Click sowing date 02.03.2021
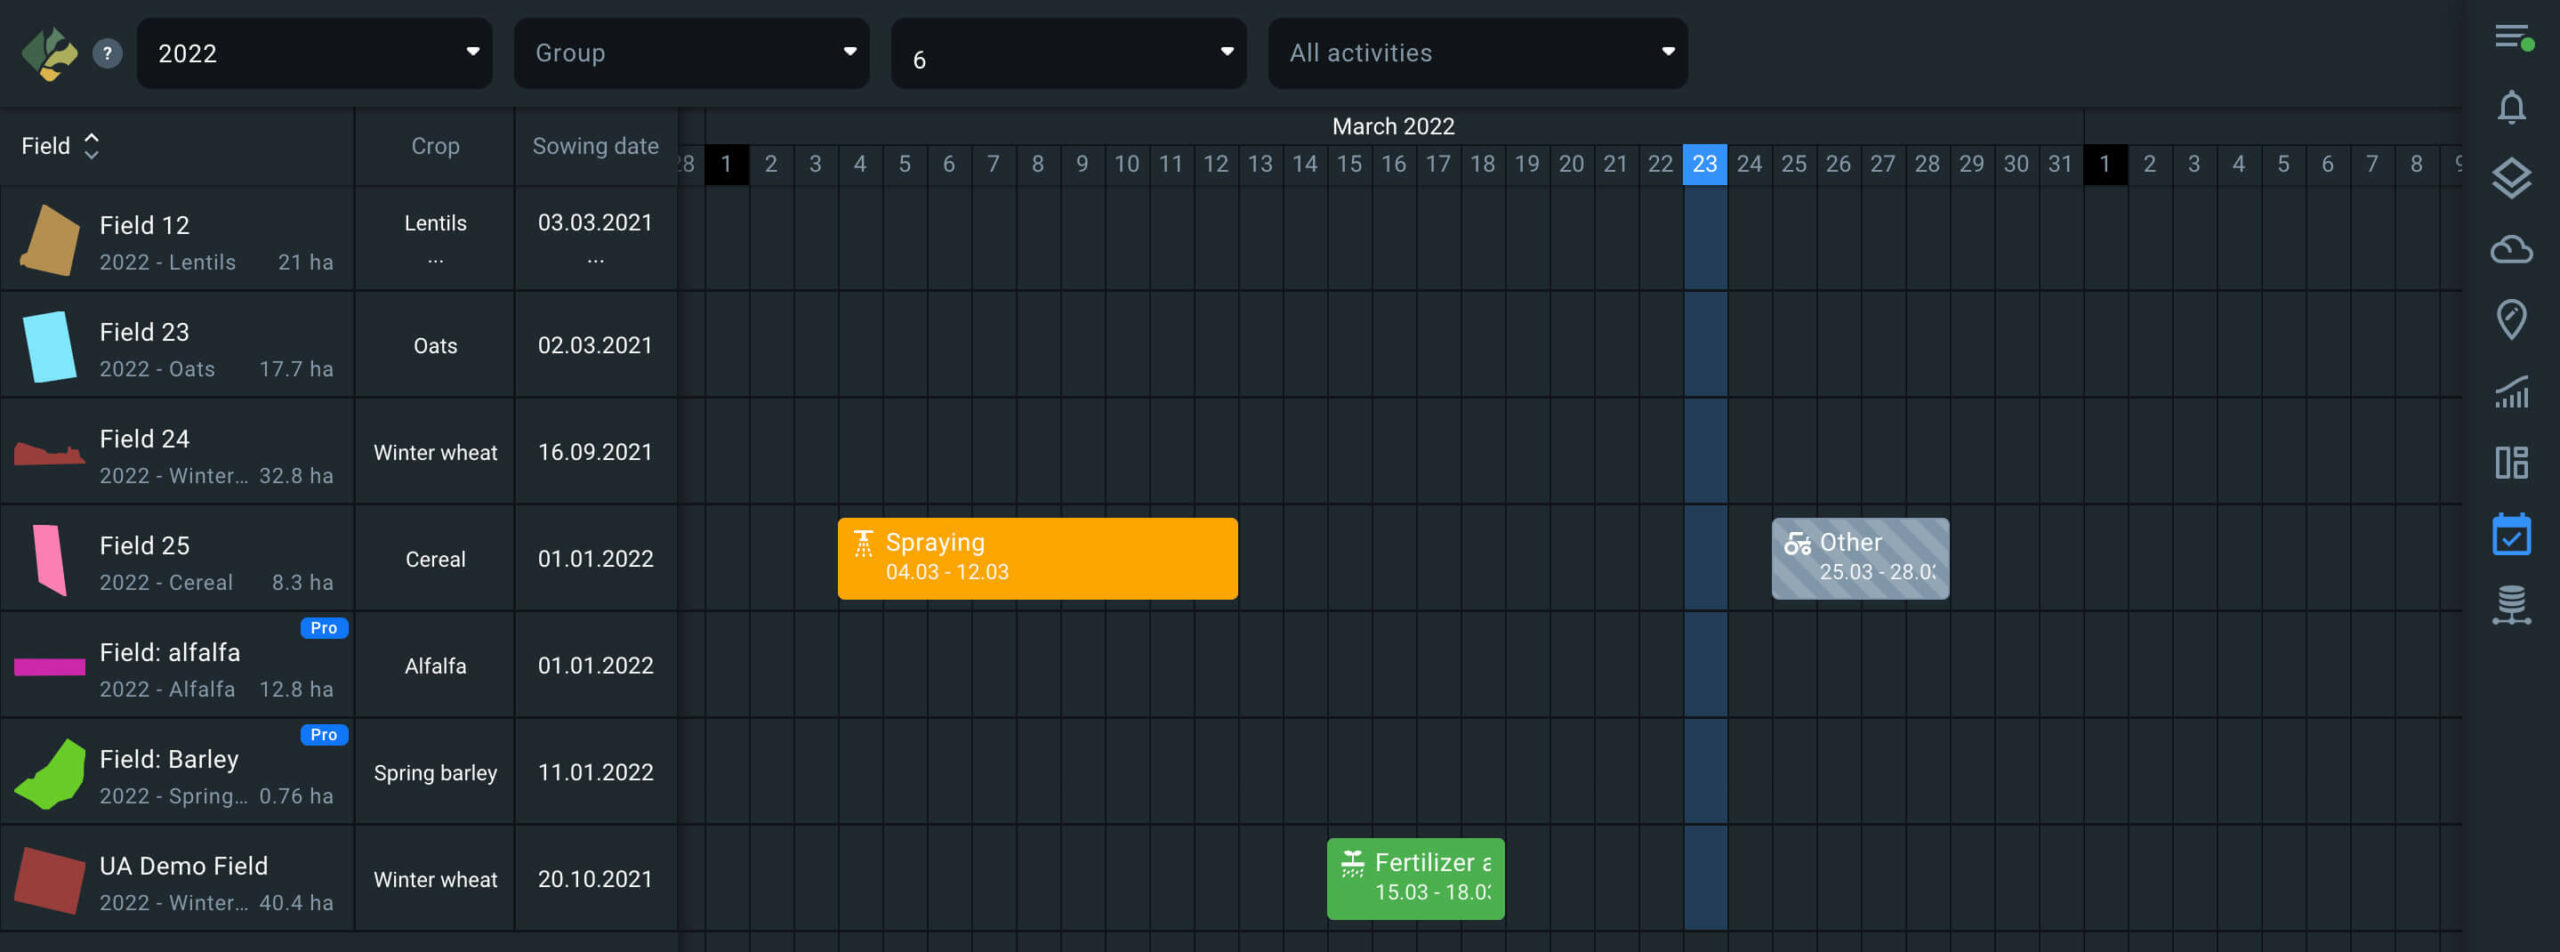2560x952 pixels. click(x=595, y=345)
